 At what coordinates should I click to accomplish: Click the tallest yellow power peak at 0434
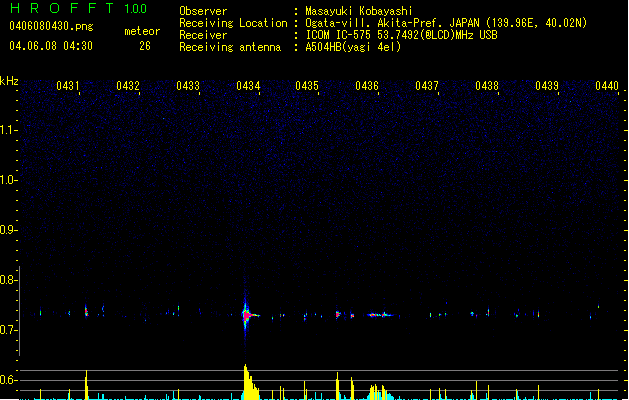(250, 382)
